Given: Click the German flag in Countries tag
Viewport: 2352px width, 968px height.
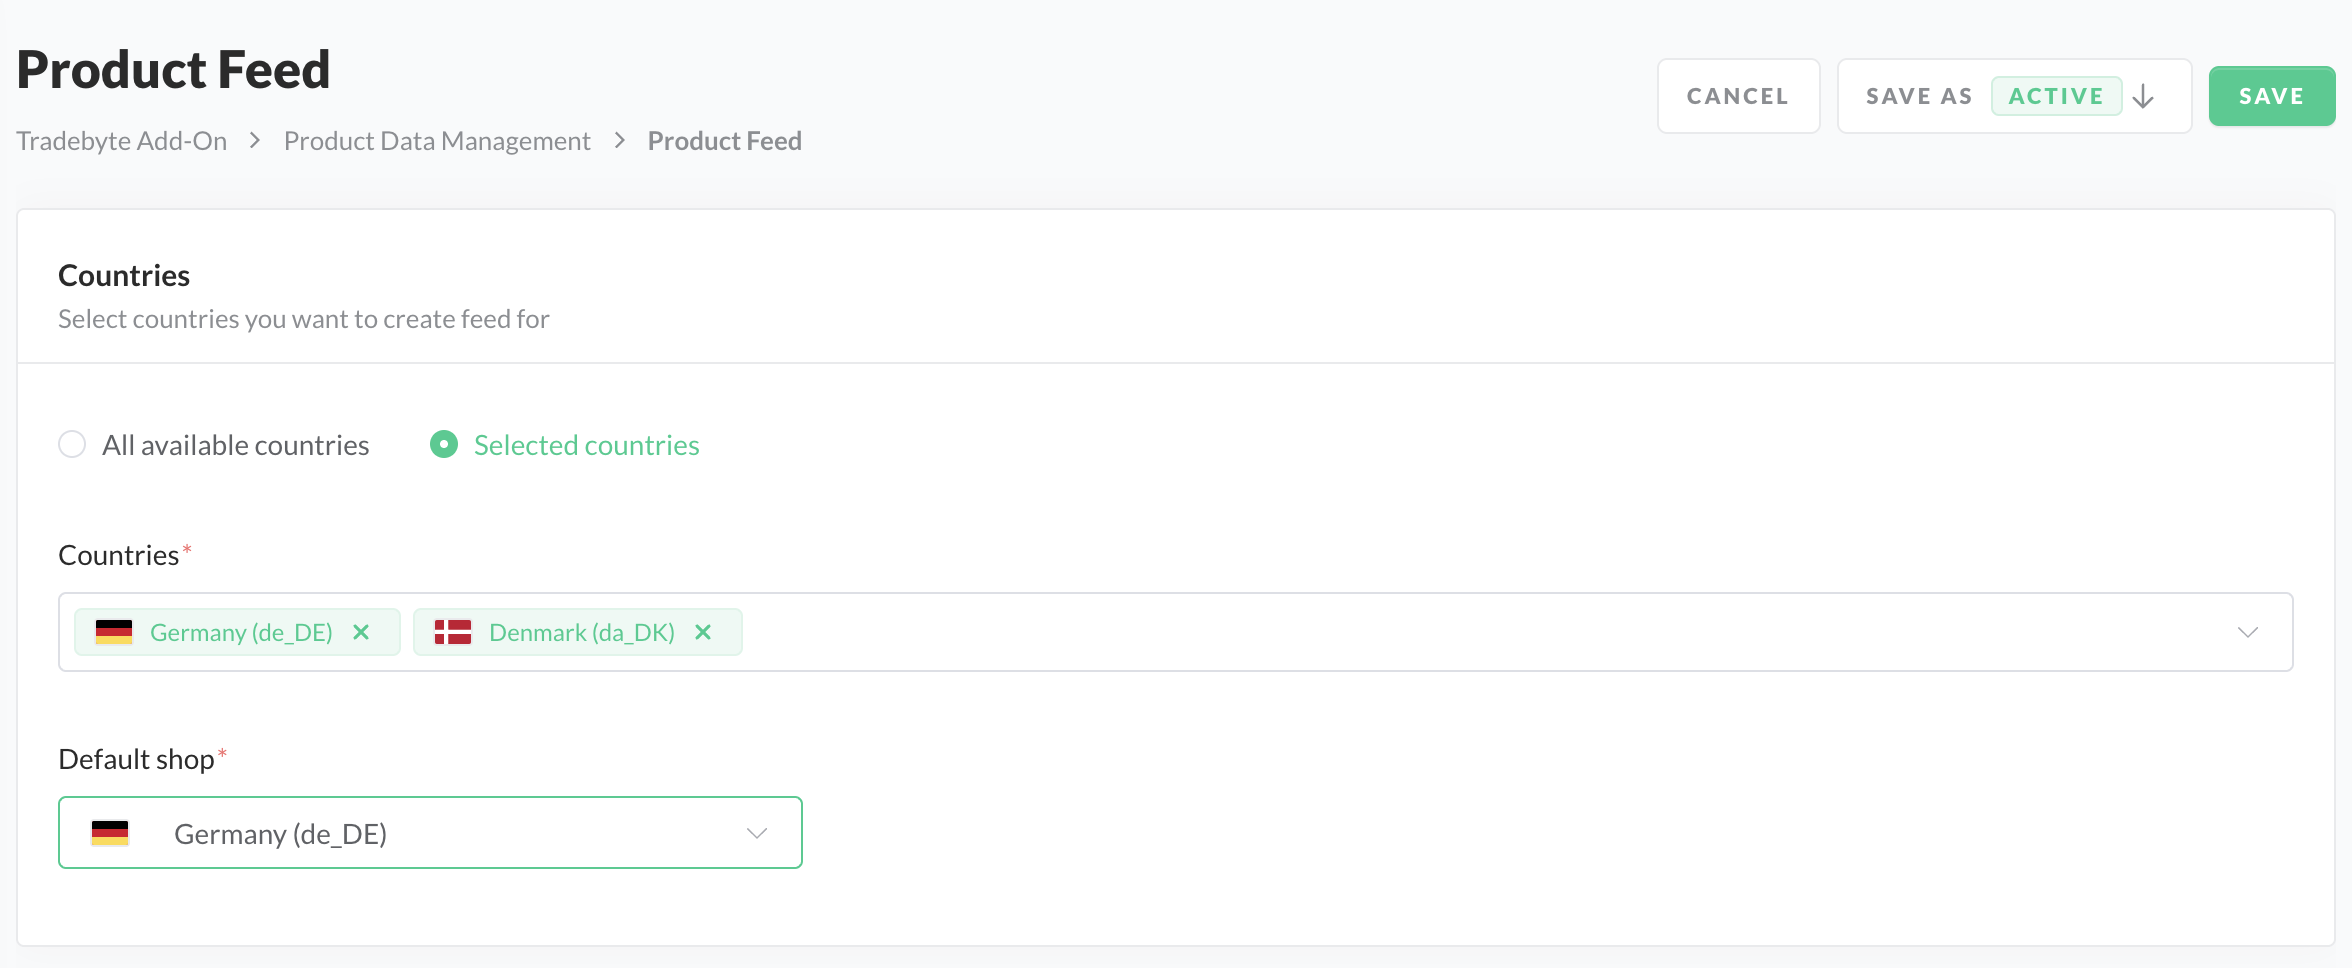Looking at the screenshot, I should click(x=114, y=632).
